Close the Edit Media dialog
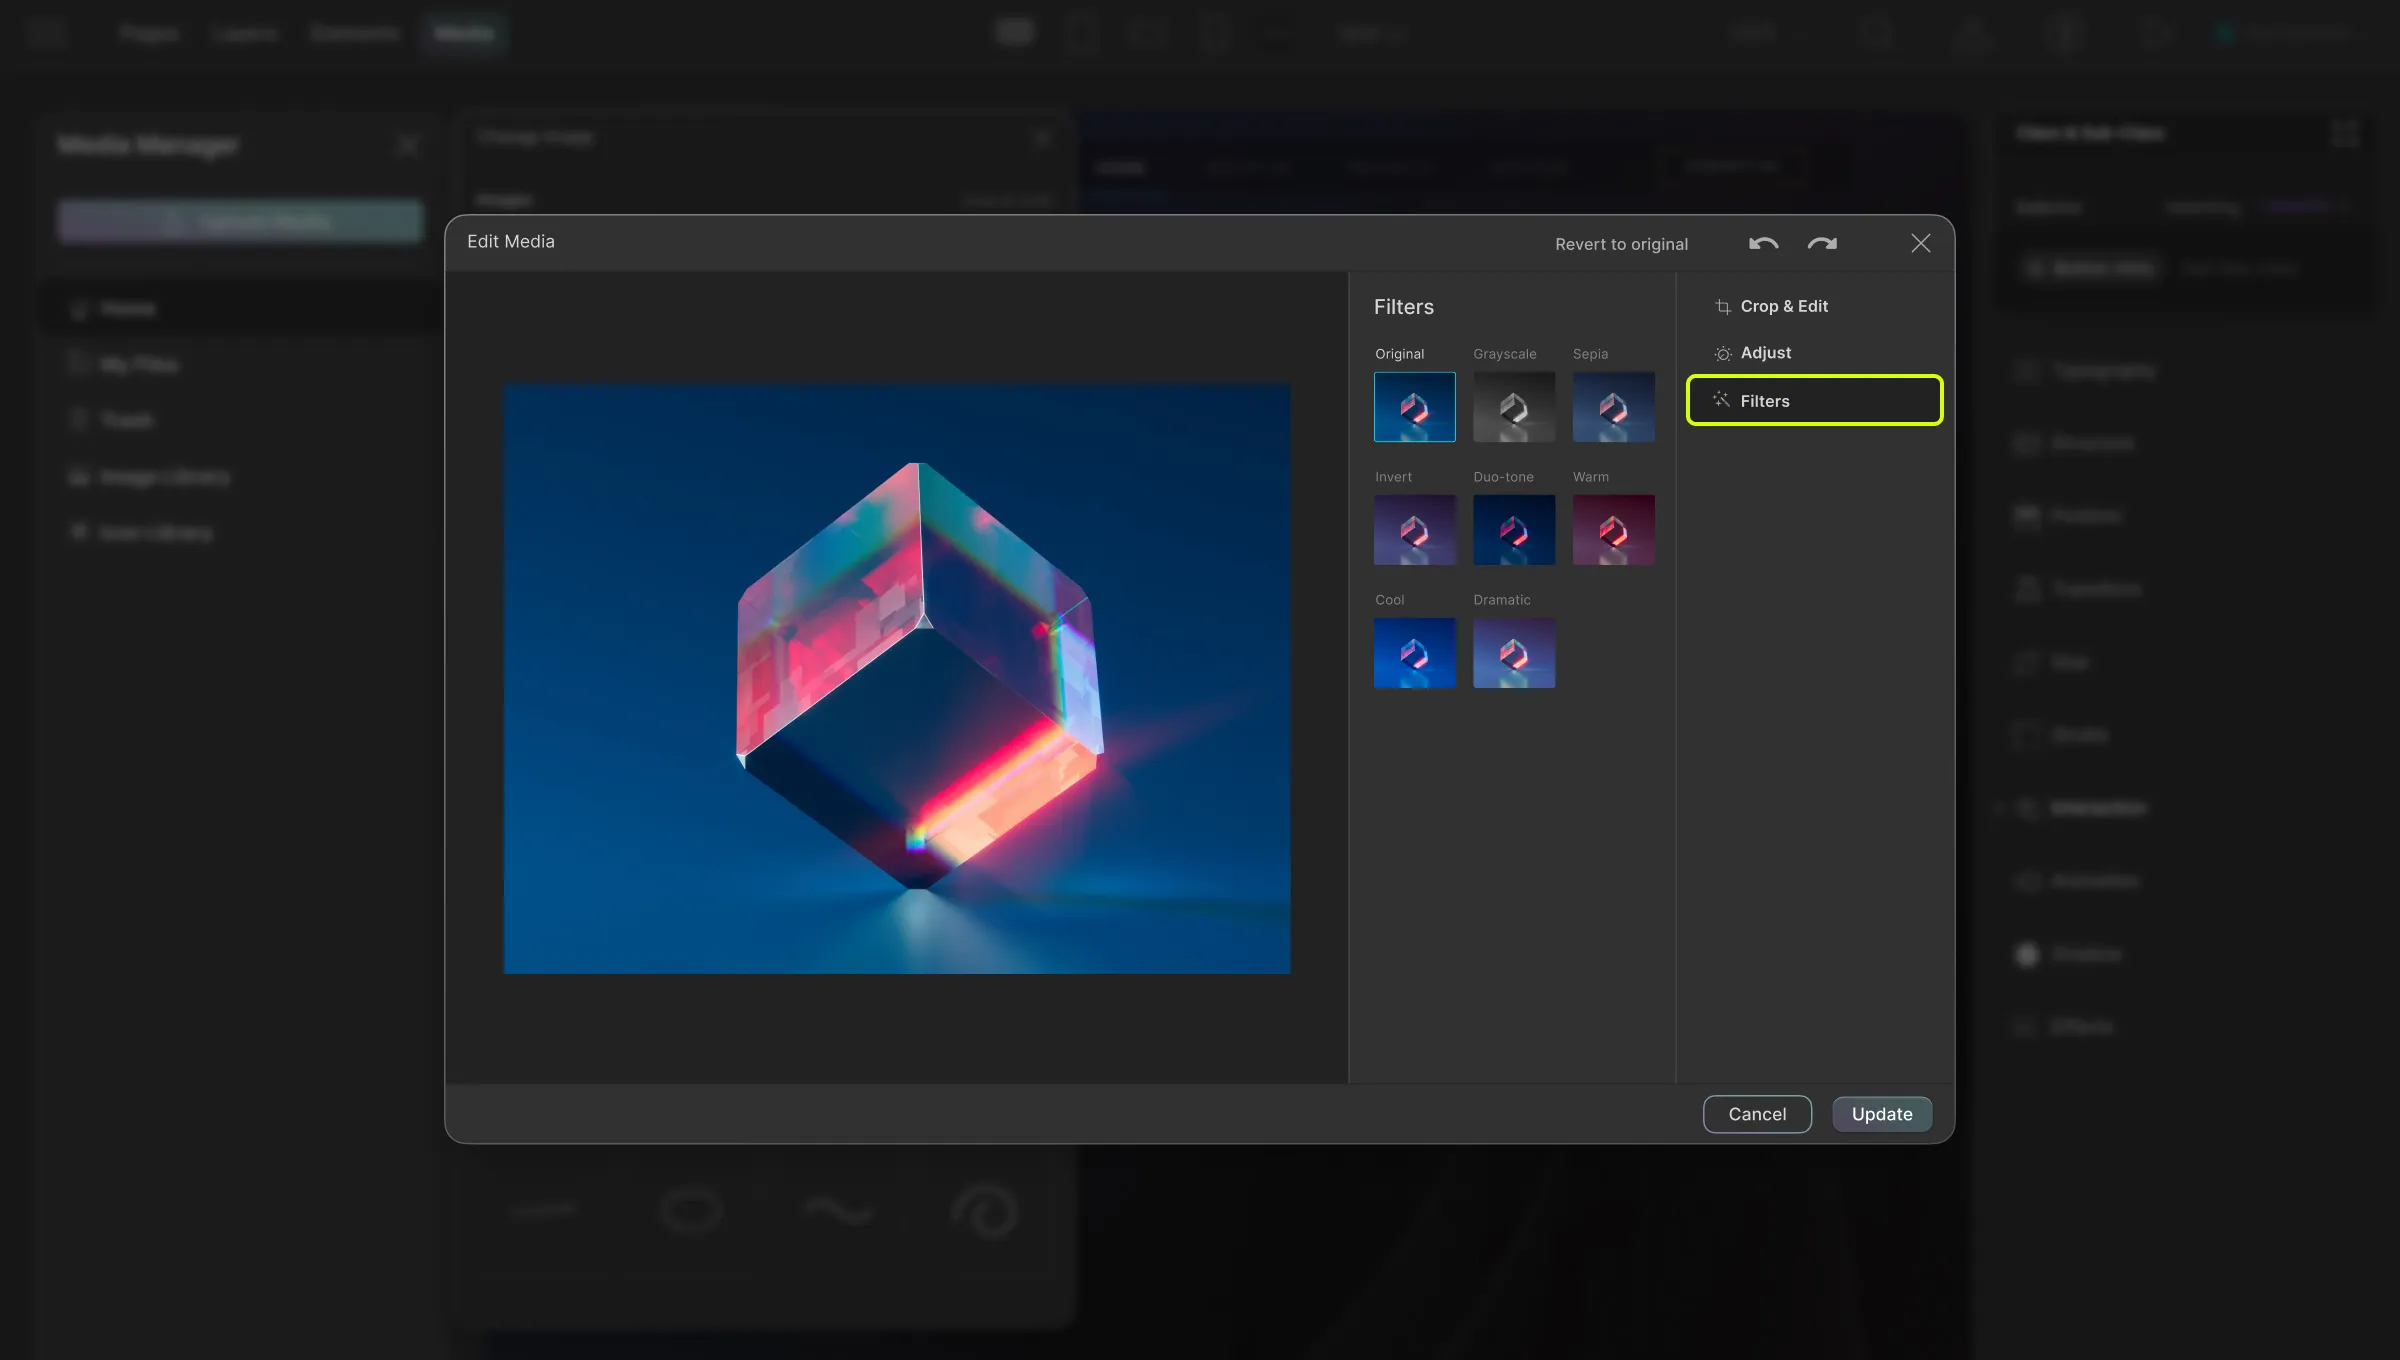The image size is (2400, 1360). tap(1920, 242)
